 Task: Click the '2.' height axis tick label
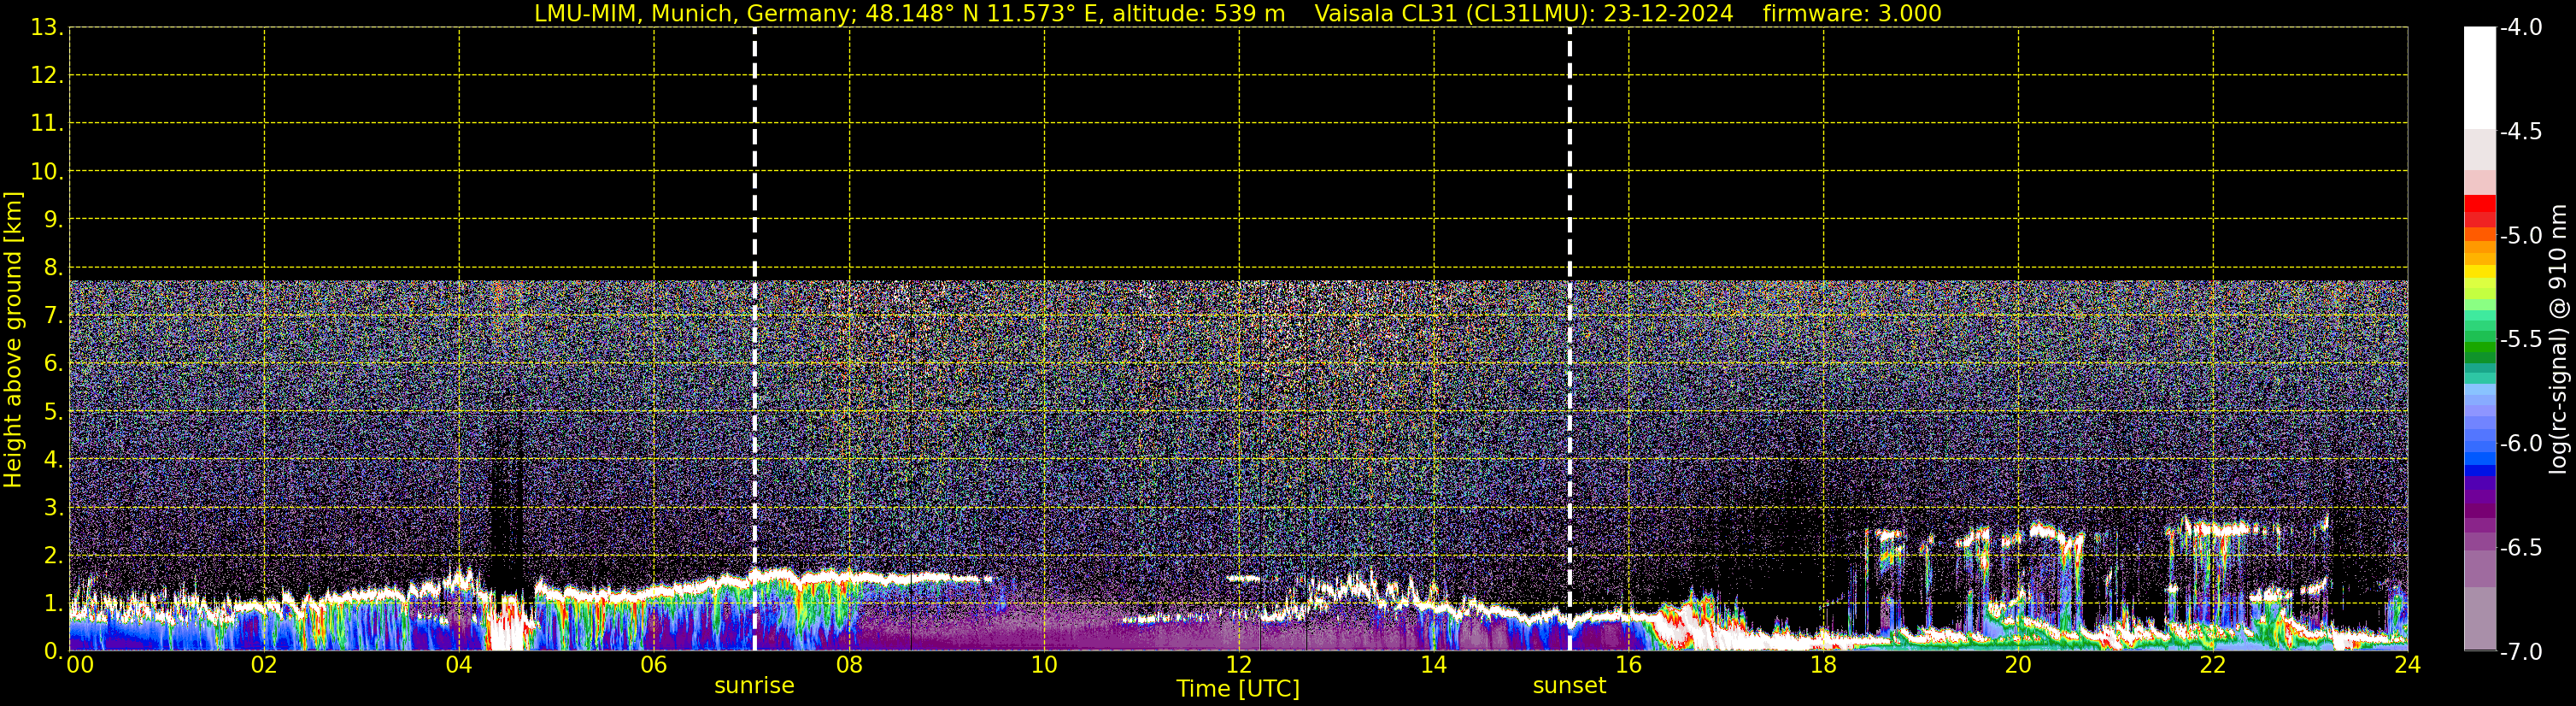coord(53,556)
